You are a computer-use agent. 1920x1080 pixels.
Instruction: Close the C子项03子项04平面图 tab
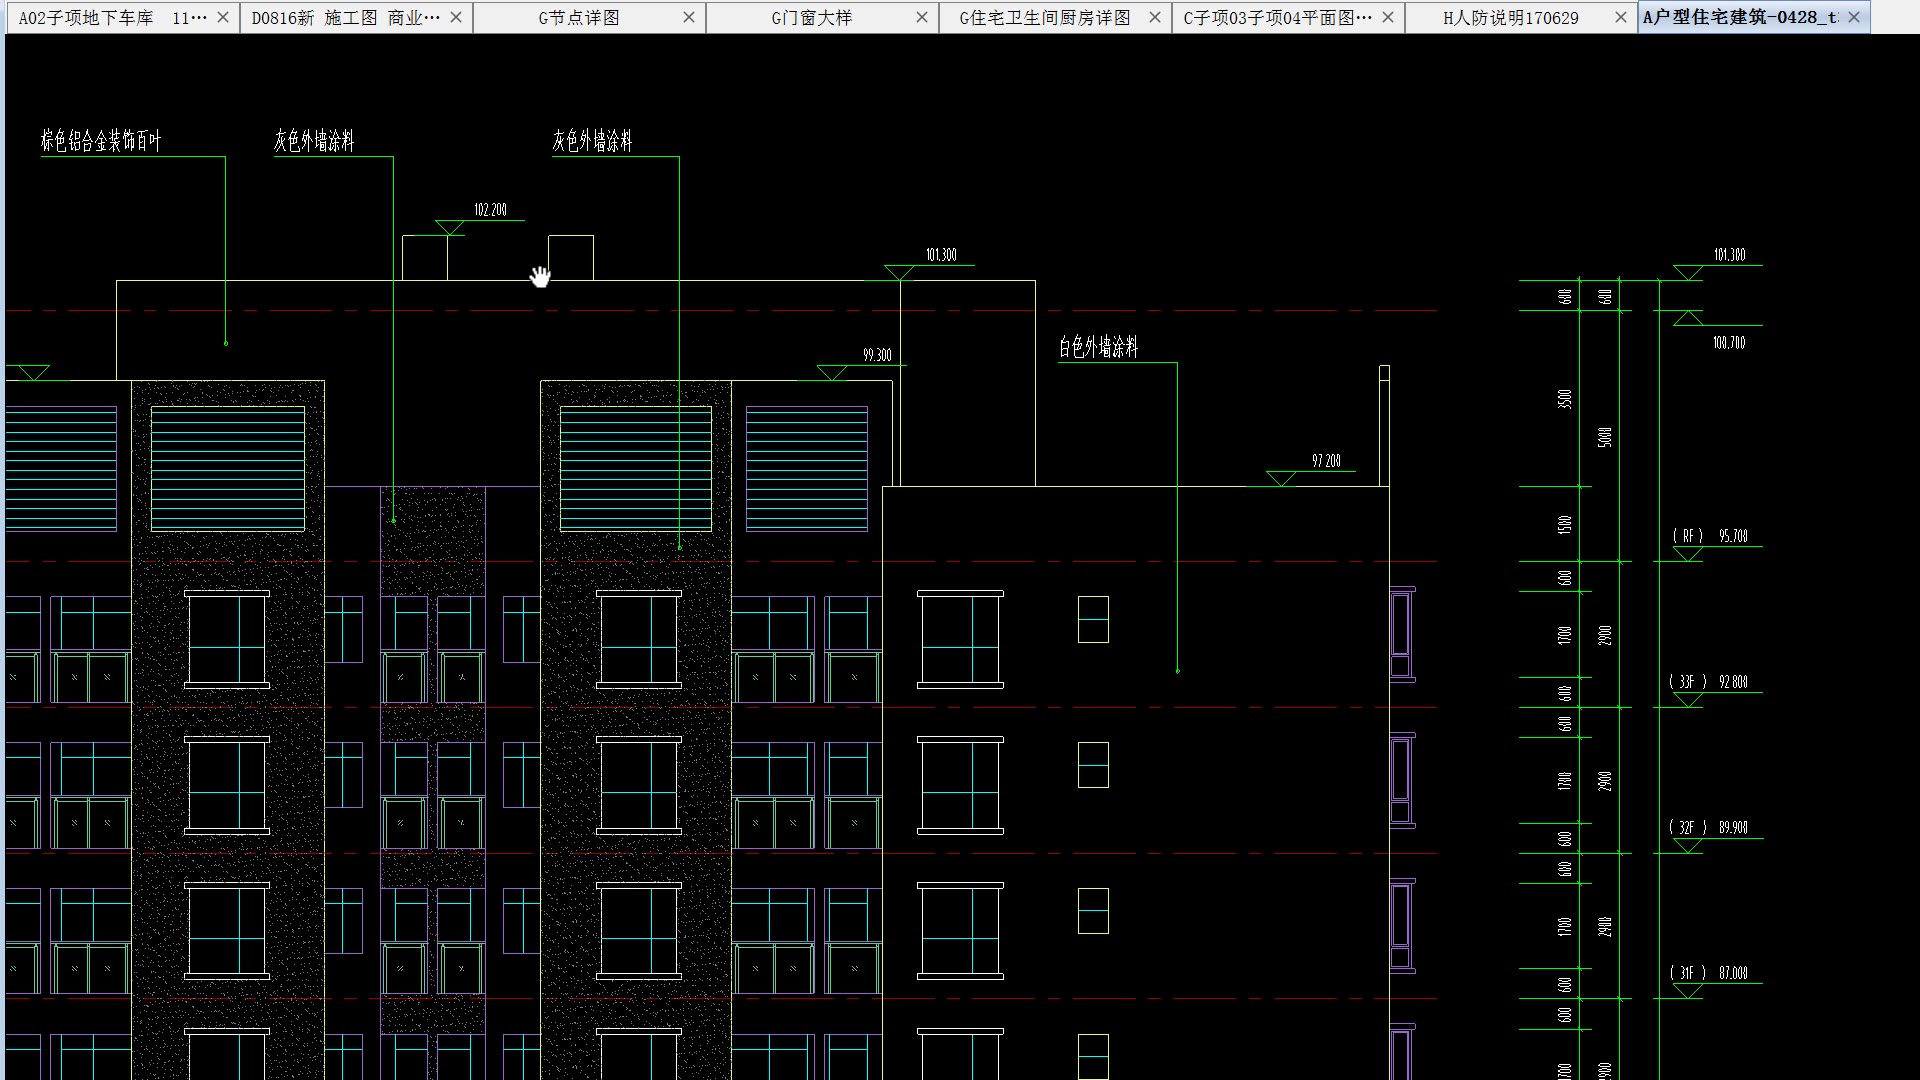coord(1388,17)
